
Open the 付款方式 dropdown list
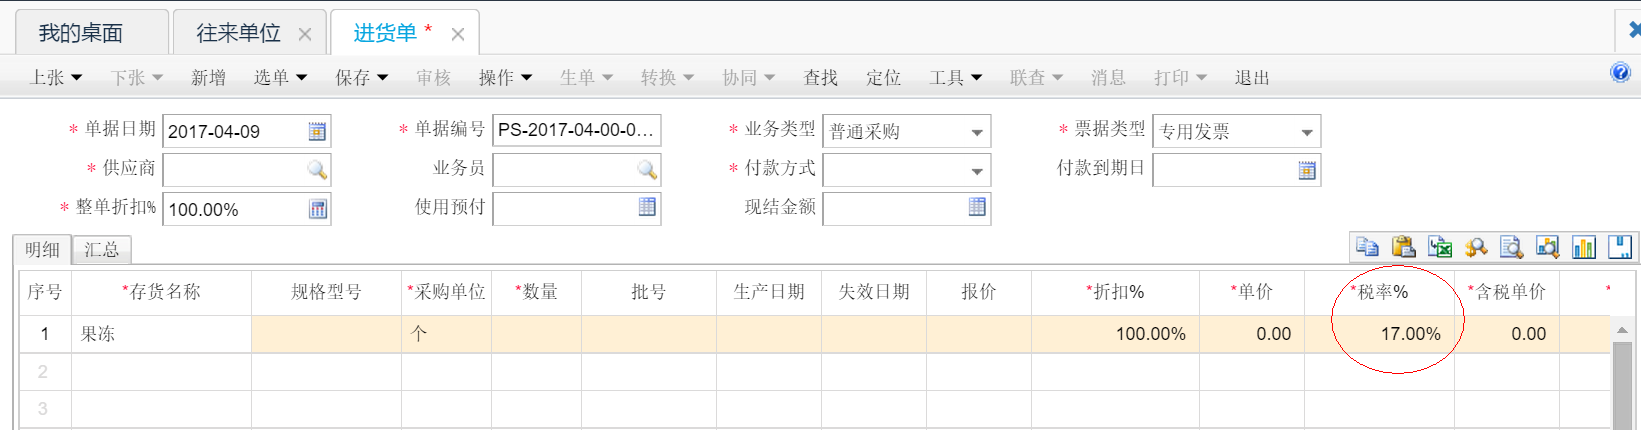977,171
